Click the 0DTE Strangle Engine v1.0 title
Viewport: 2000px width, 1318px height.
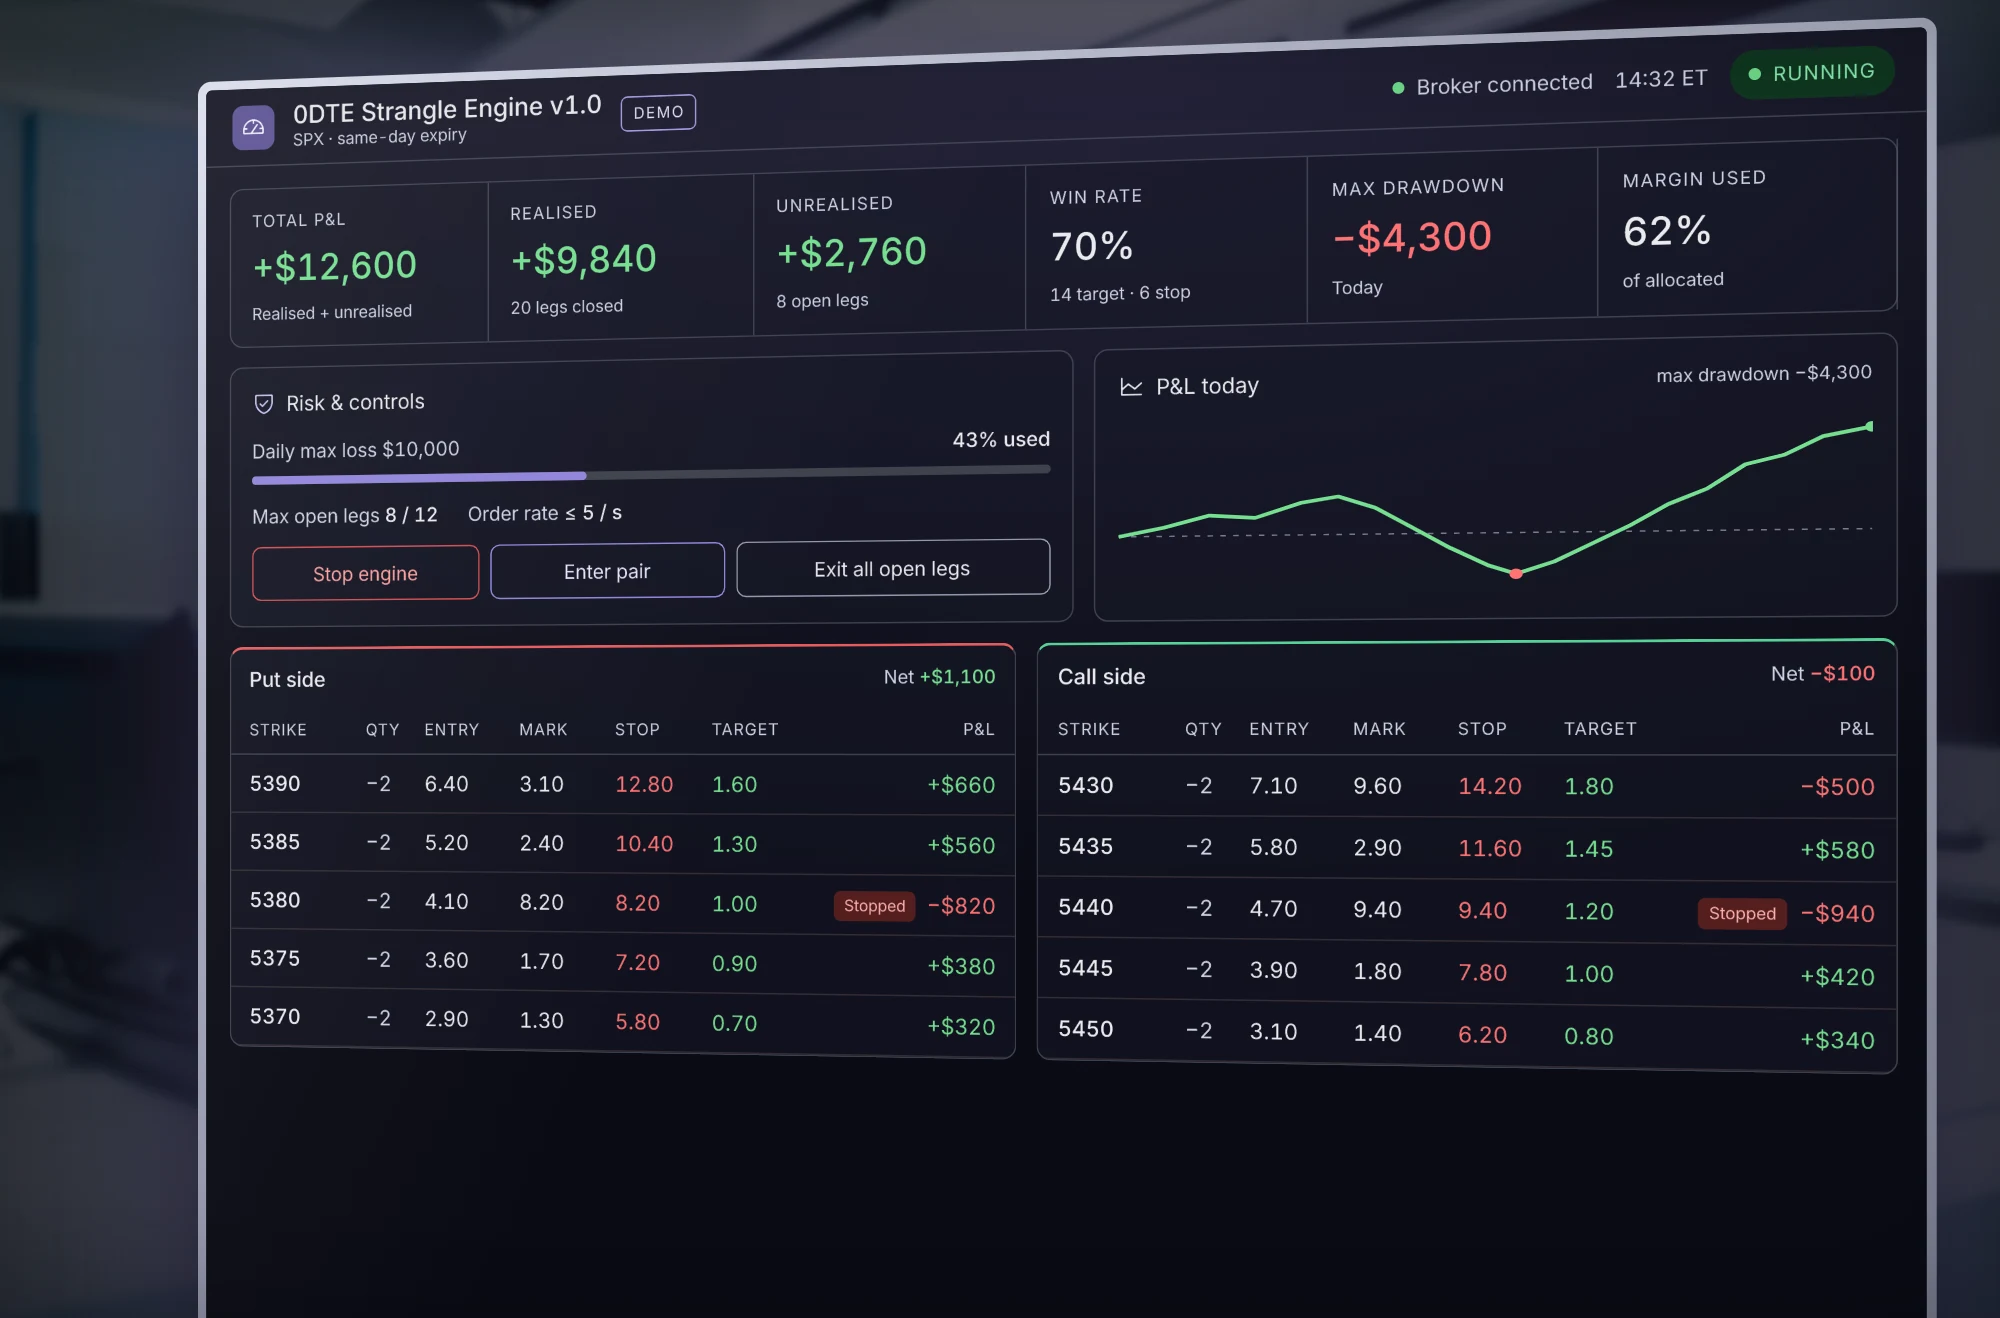pyautogui.click(x=447, y=108)
